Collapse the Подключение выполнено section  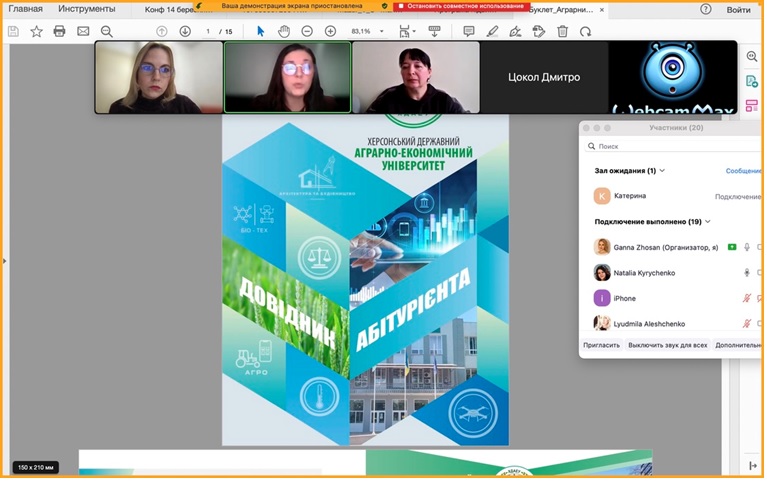coord(707,222)
